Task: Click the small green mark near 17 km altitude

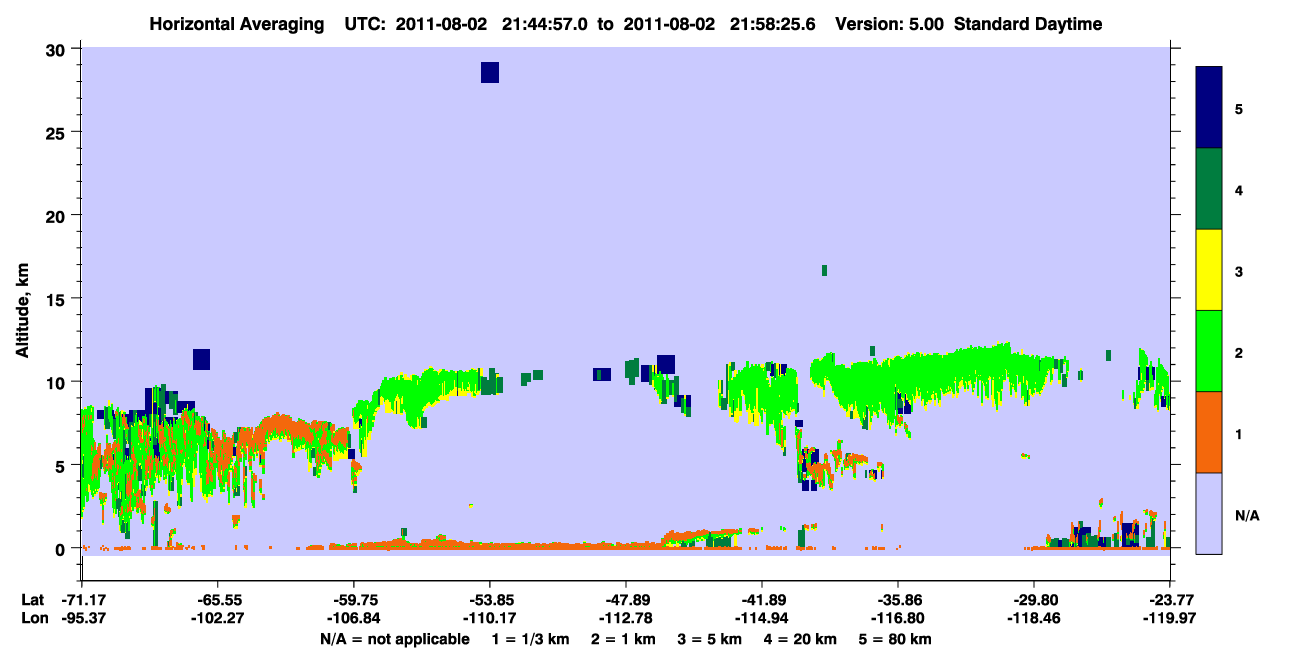Action: 824,270
